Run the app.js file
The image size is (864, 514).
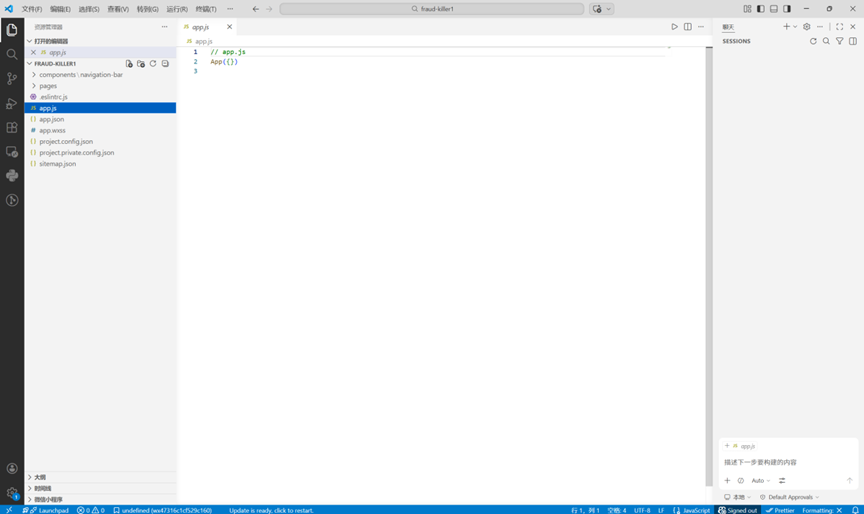pyautogui.click(x=674, y=26)
